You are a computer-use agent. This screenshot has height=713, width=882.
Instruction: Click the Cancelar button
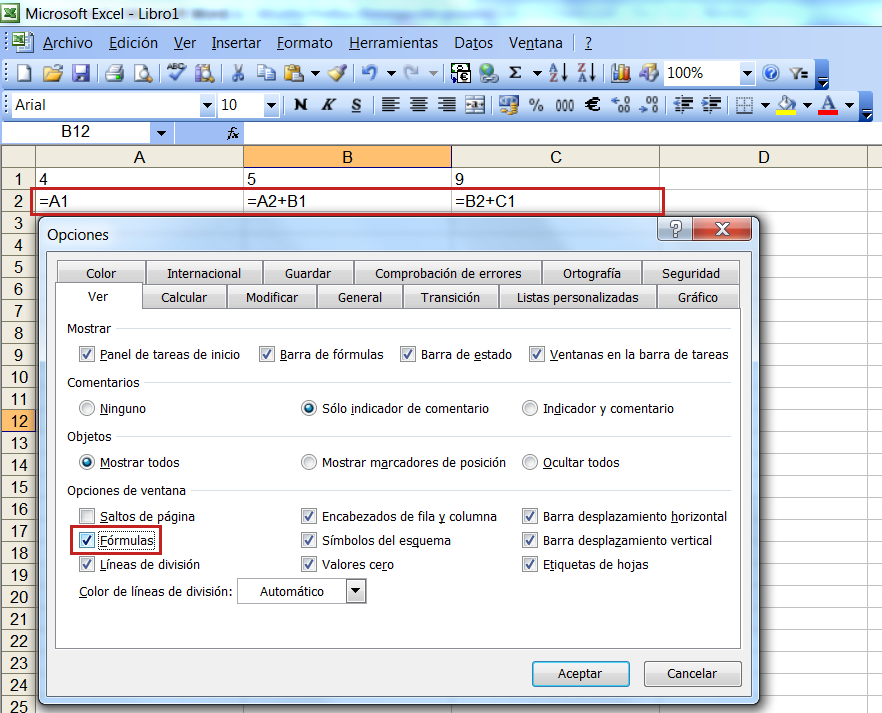[692, 674]
